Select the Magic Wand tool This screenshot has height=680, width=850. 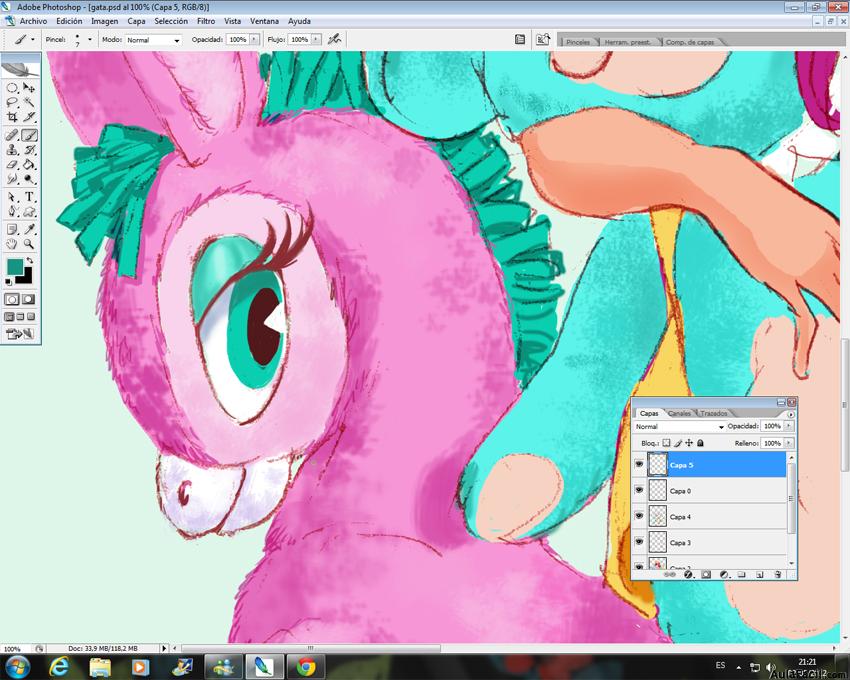click(29, 102)
